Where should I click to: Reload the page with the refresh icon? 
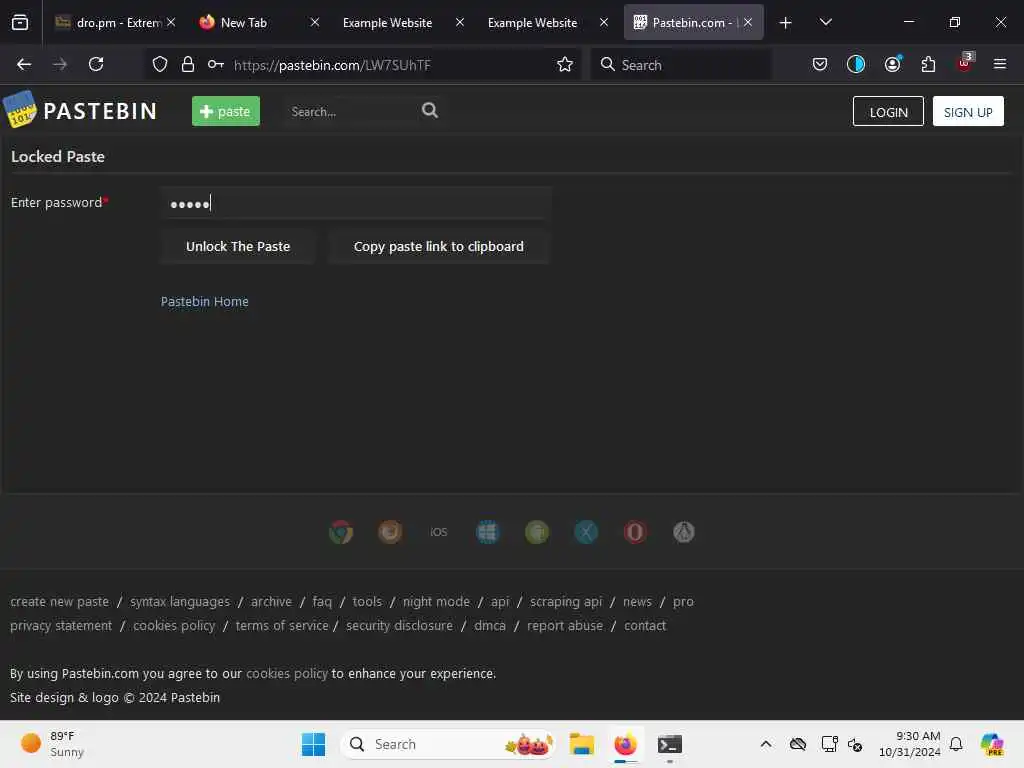point(96,64)
